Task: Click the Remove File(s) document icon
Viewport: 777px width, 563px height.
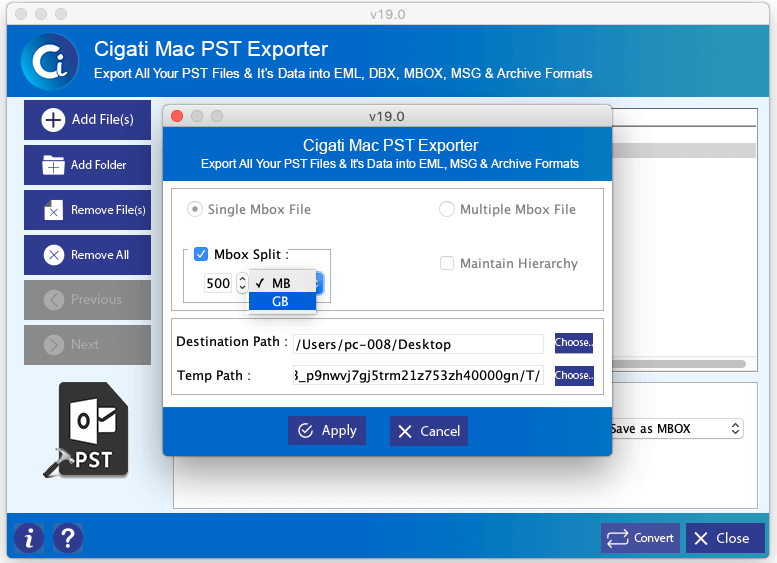Action: point(53,210)
